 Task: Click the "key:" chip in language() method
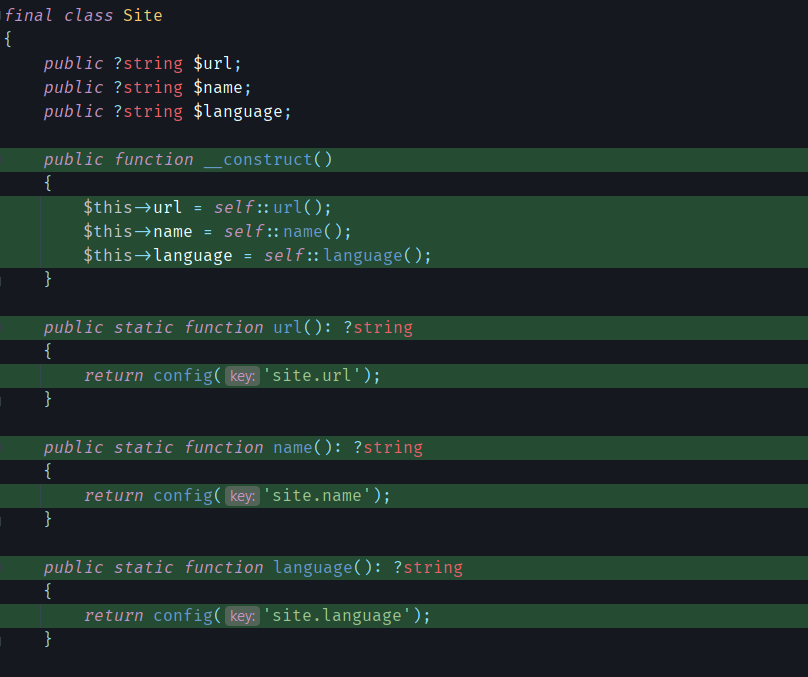pyautogui.click(x=241, y=615)
